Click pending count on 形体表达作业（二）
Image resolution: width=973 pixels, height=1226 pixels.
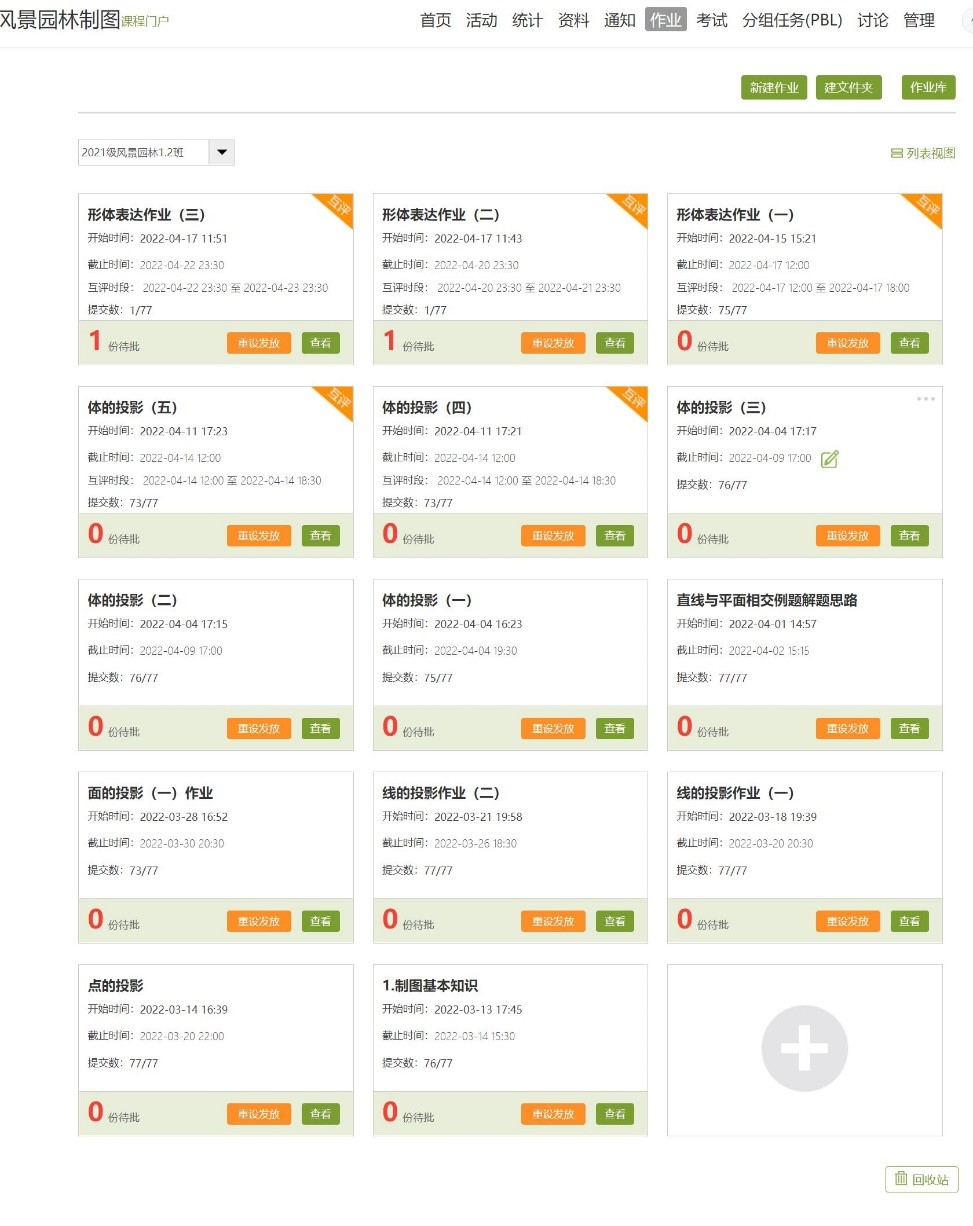391,342
